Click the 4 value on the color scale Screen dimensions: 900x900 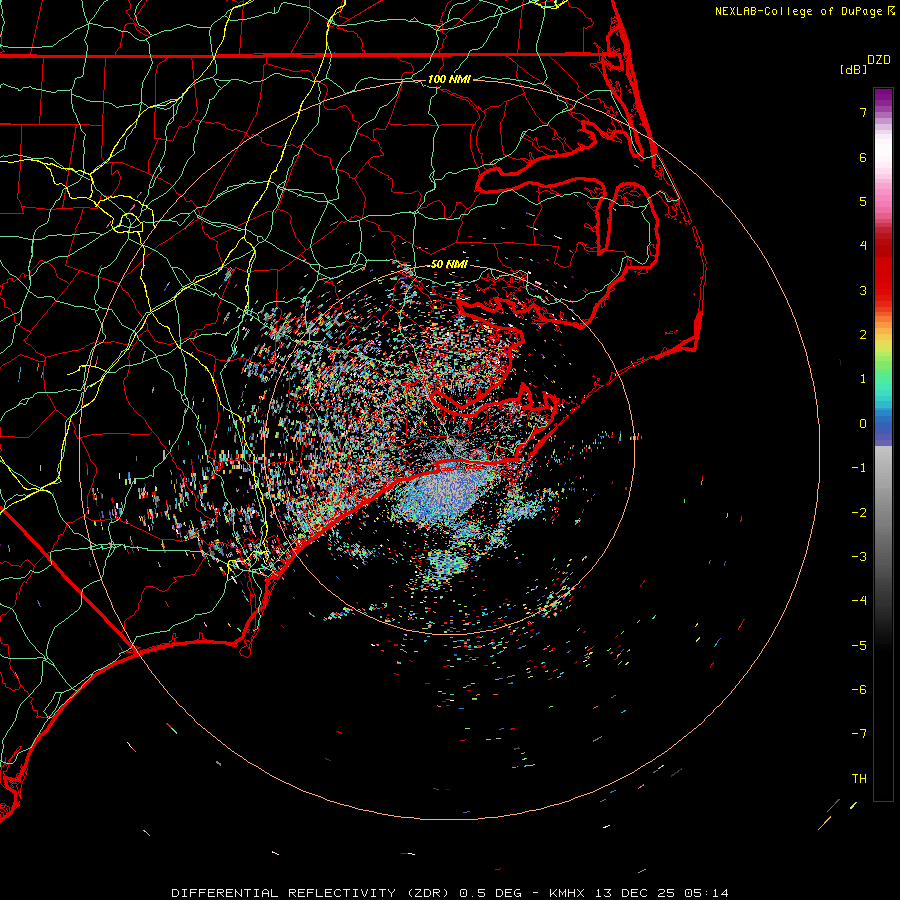pos(863,246)
